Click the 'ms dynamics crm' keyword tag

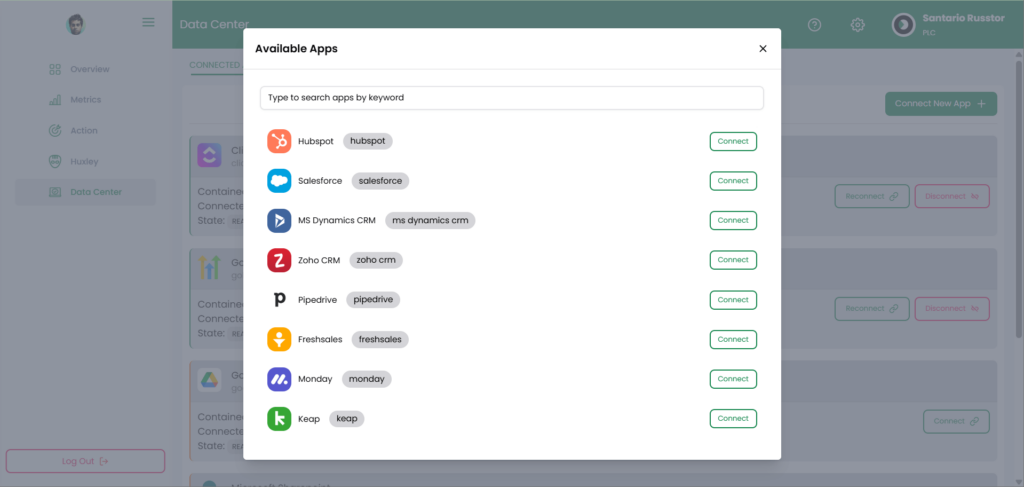[430, 221]
